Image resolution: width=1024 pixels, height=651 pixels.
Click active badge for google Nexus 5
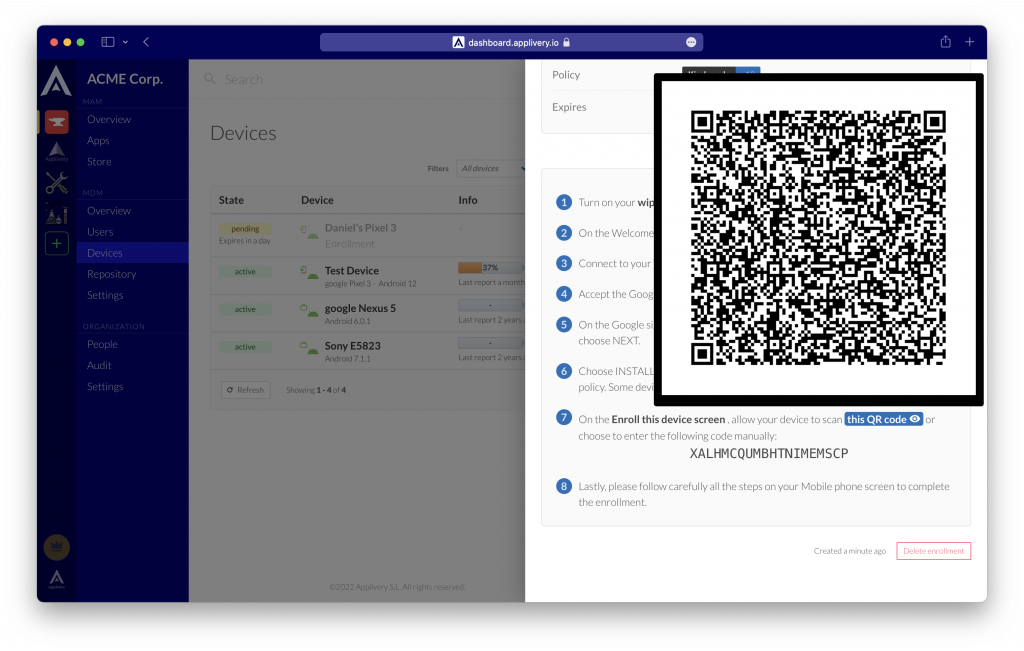[x=245, y=310]
